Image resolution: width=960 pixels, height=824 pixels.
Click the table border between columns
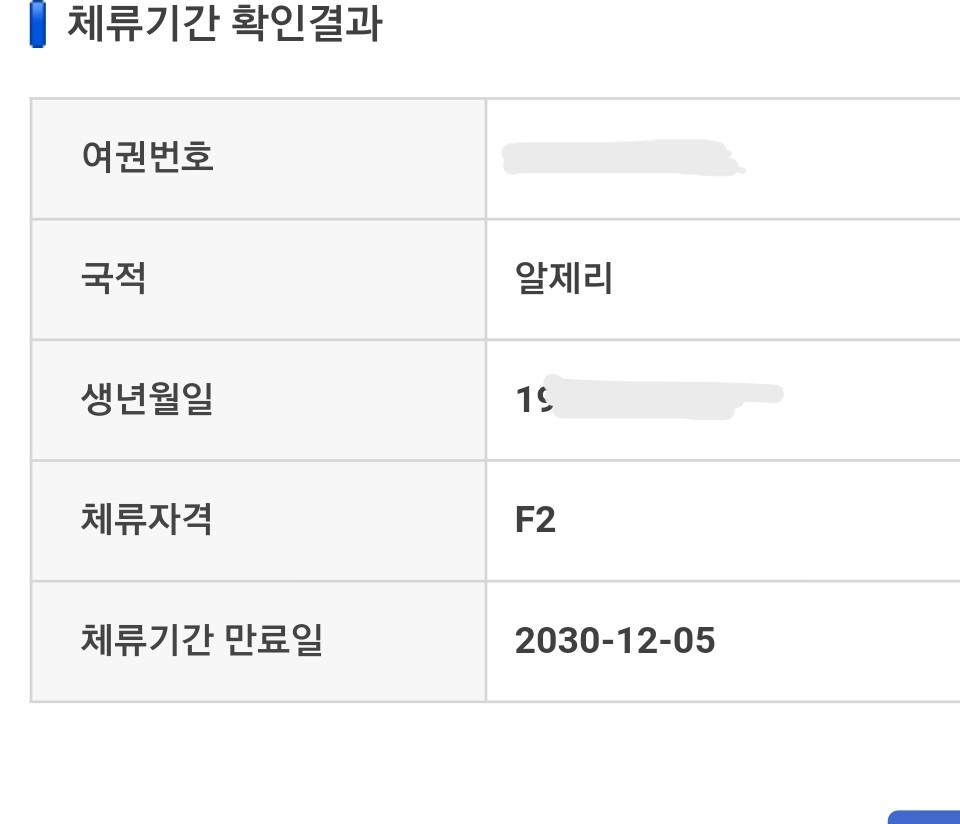[x=486, y=400]
